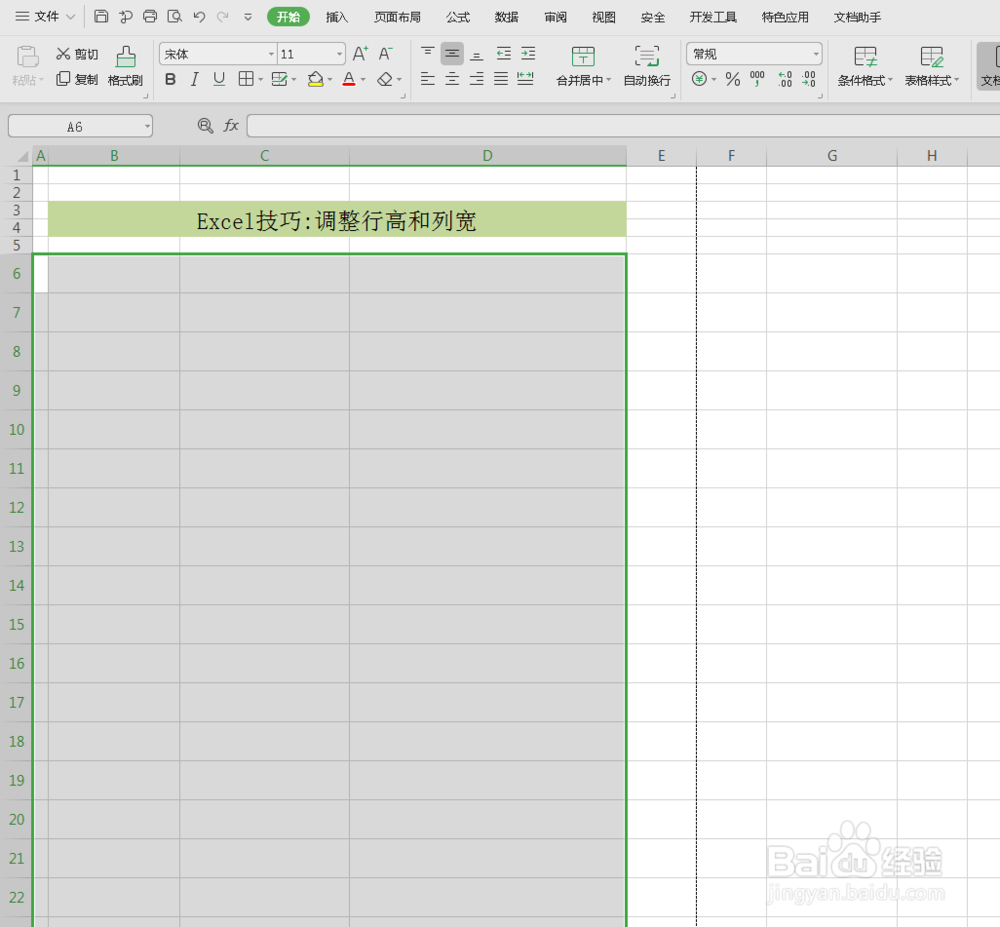Screen dimensions: 1000x927
Task: Toggle italic formatting
Action: (195, 79)
